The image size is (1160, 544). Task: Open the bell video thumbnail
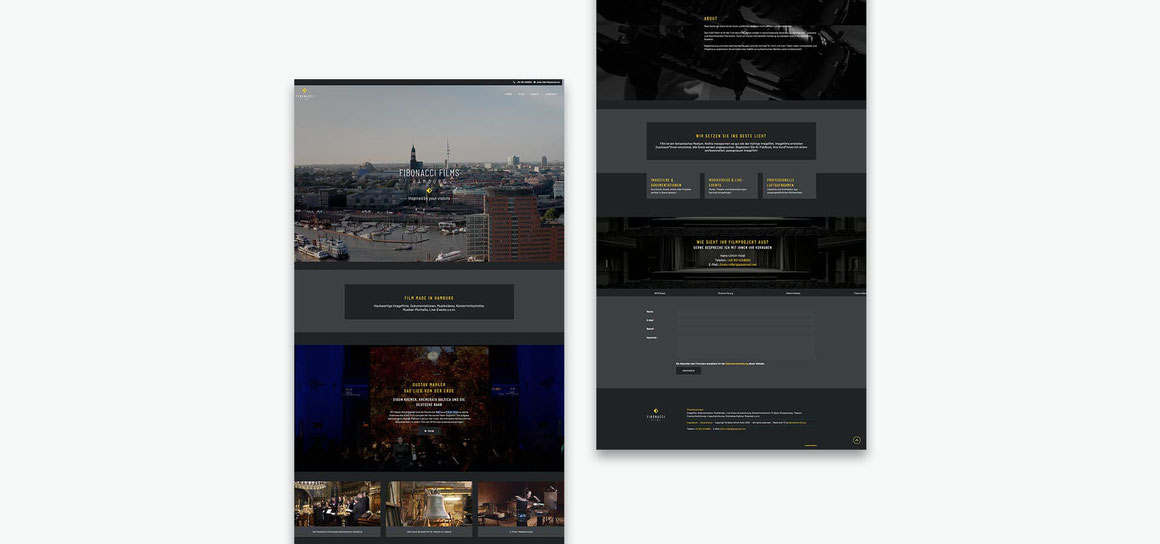coord(429,503)
